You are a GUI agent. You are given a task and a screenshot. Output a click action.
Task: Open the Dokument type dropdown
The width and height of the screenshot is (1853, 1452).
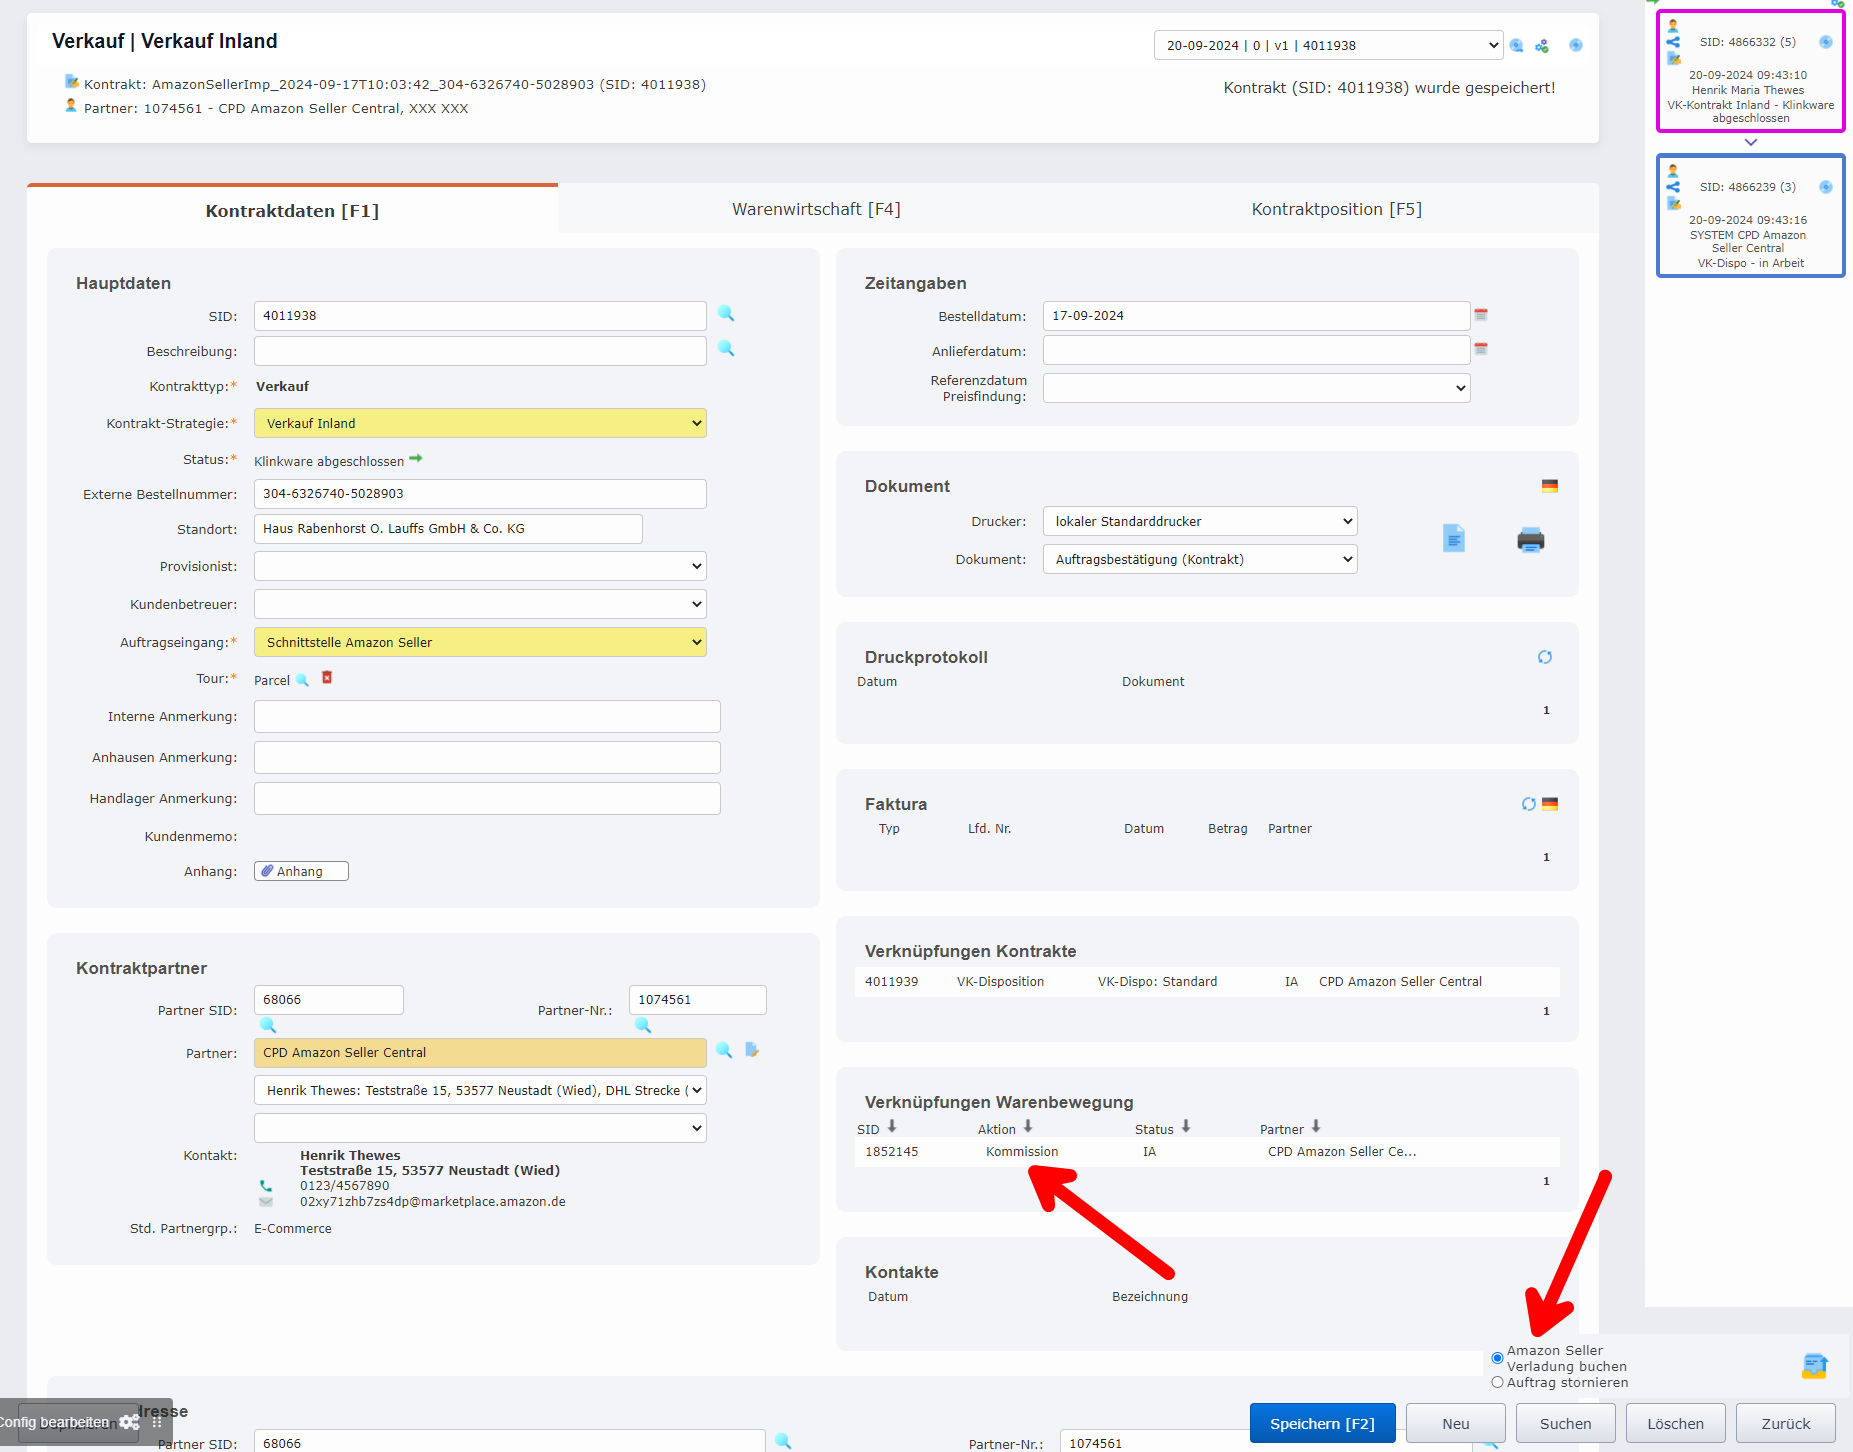pyautogui.click(x=1199, y=559)
